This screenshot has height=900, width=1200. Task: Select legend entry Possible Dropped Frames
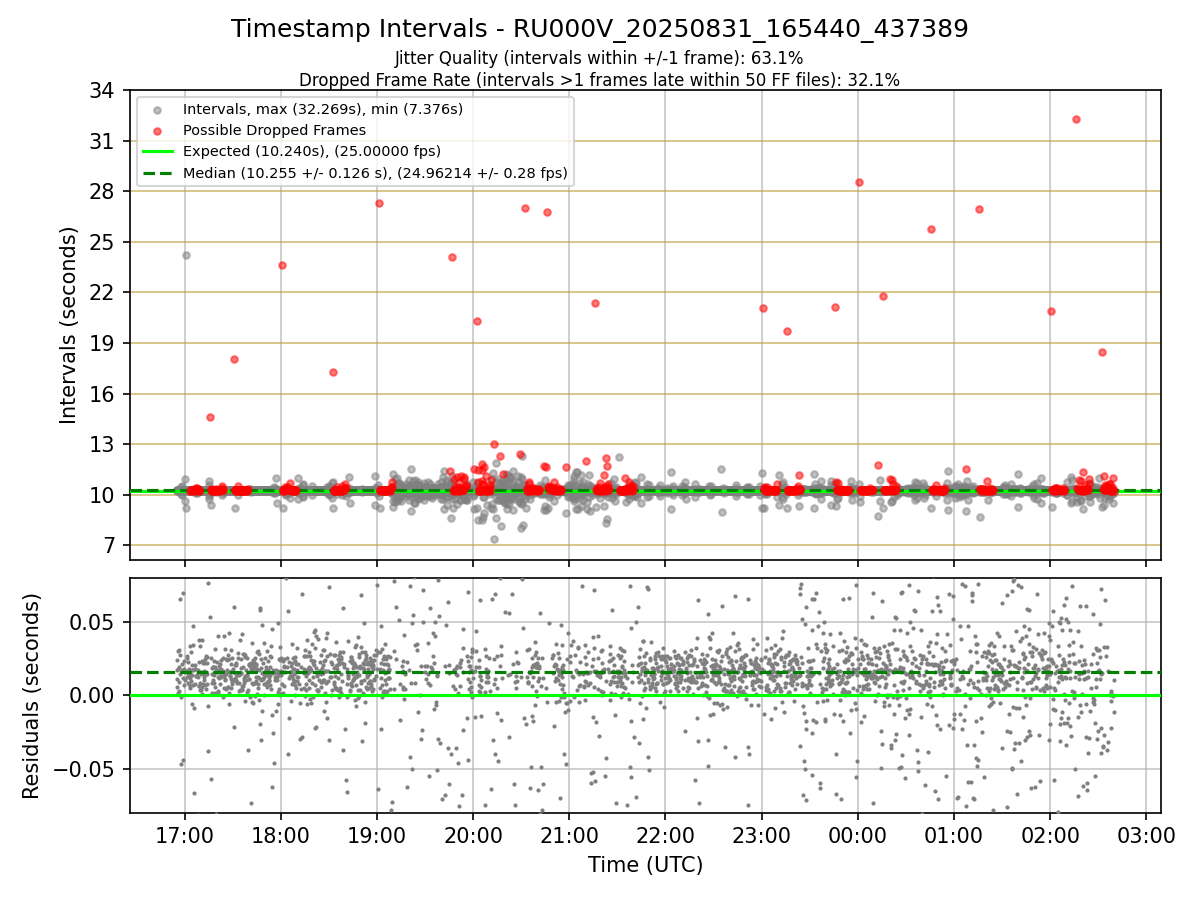click(274, 130)
